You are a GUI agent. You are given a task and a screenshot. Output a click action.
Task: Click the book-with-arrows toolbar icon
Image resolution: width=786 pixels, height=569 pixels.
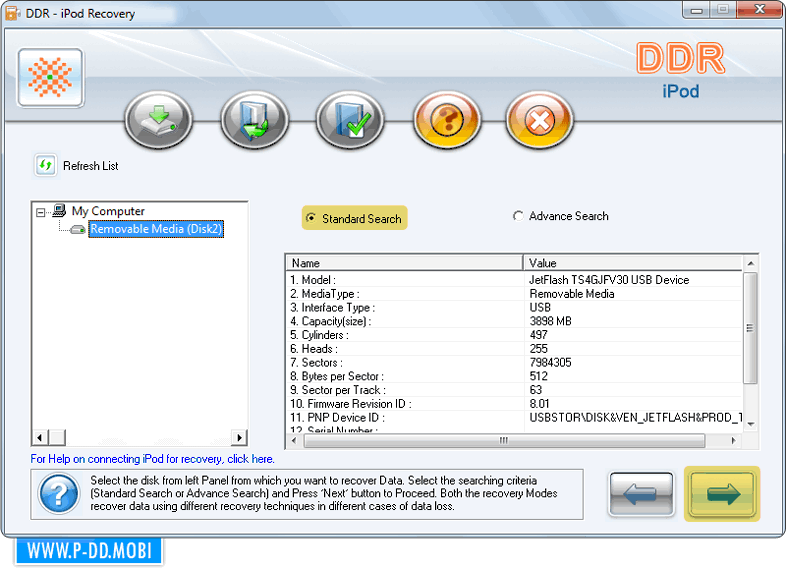pos(254,120)
